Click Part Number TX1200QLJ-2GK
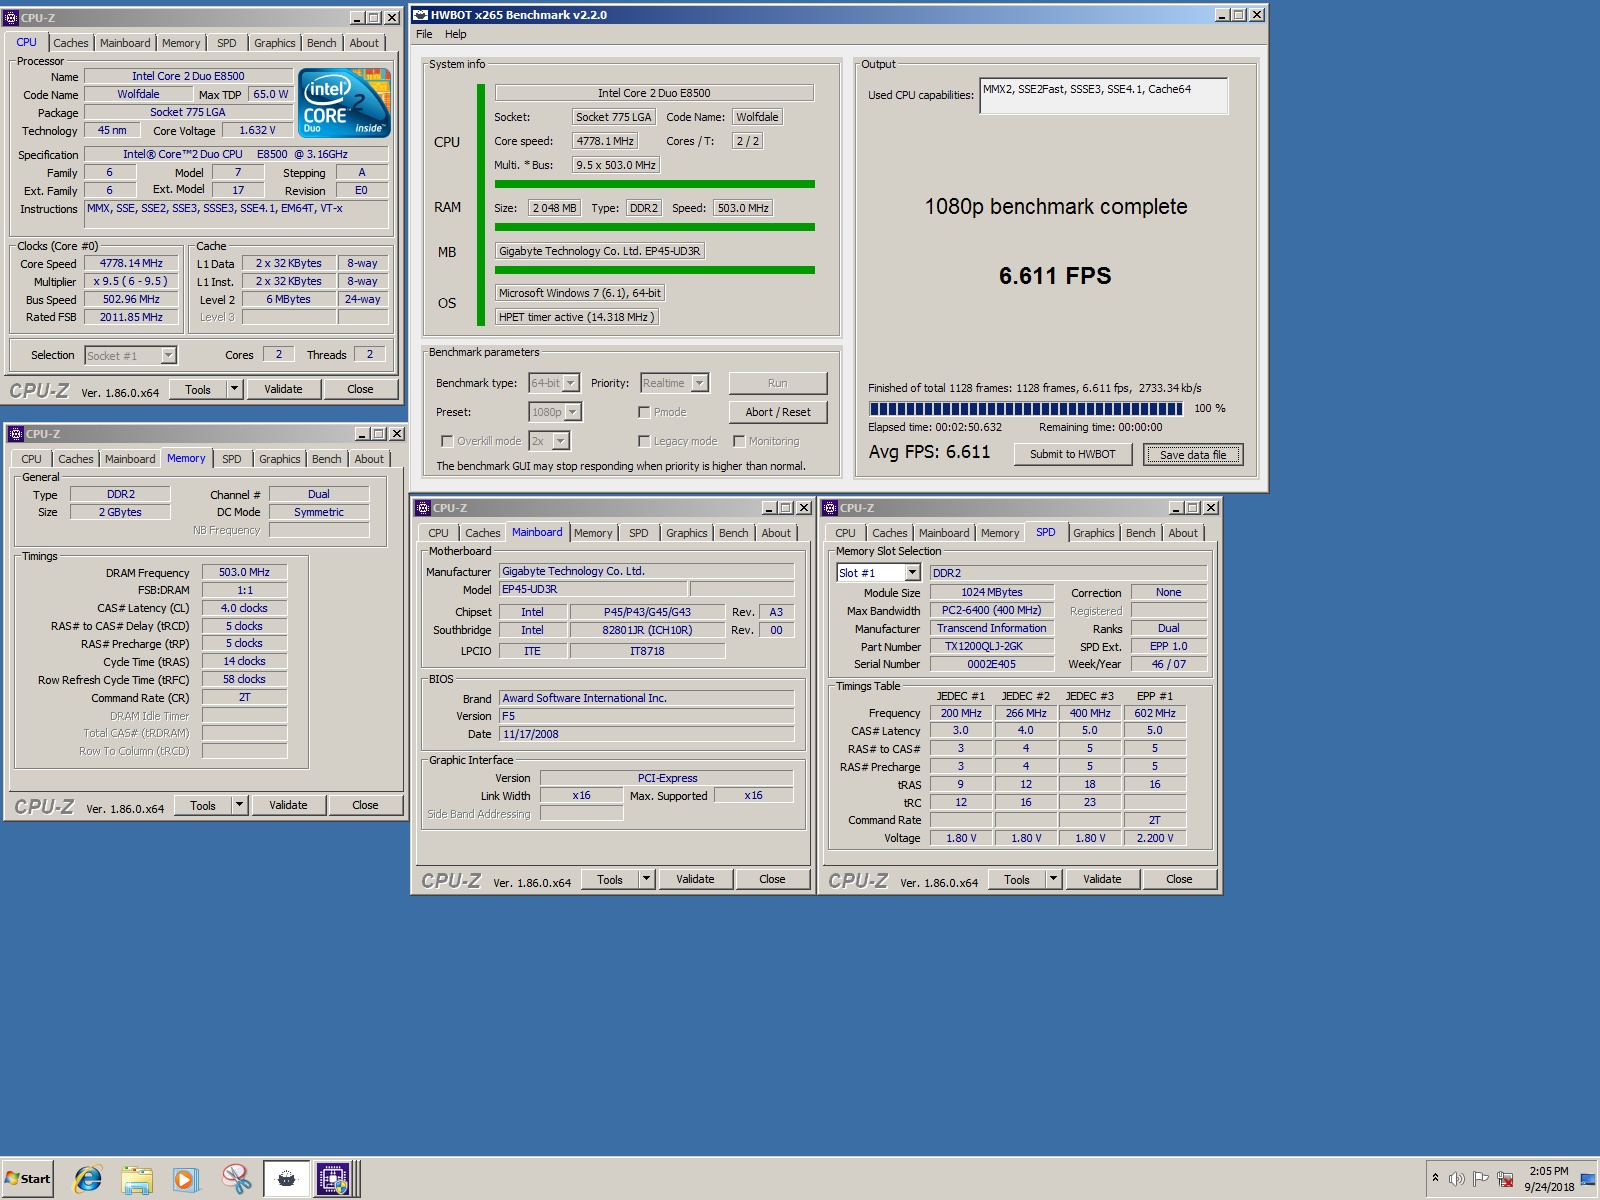The width and height of the screenshot is (1600, 1200). 991,646
